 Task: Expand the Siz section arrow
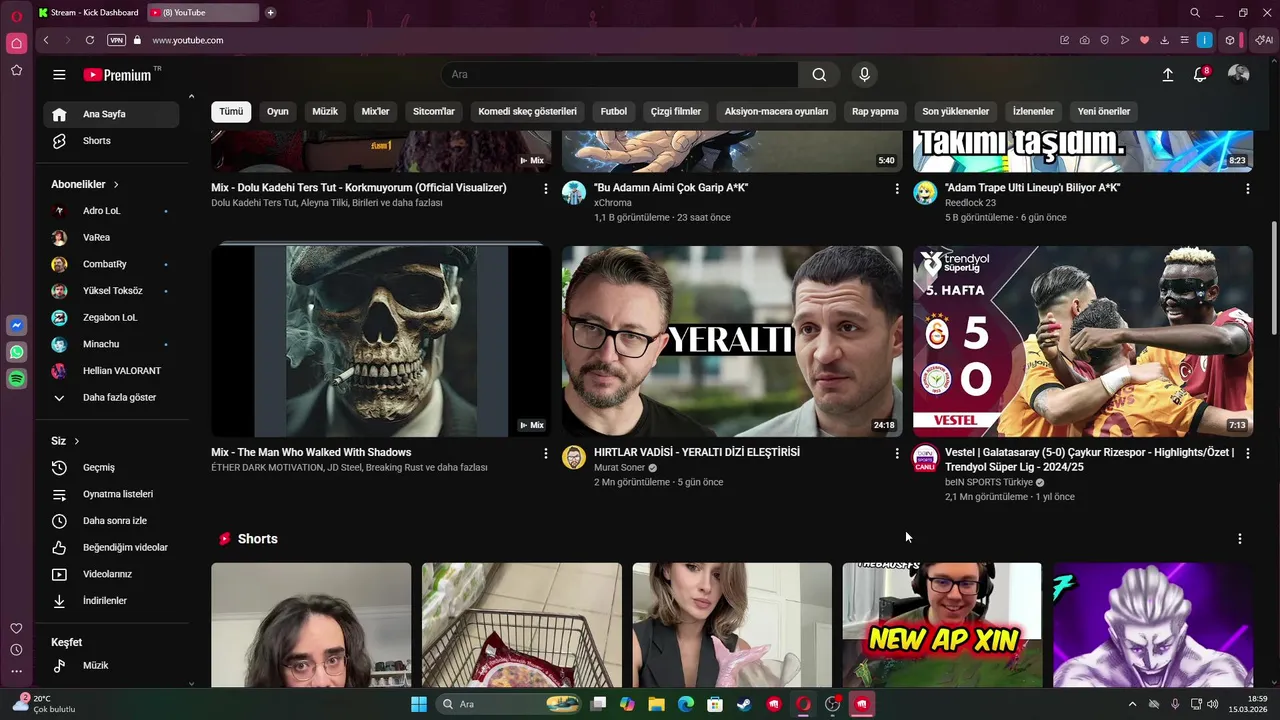pos(76,441)
